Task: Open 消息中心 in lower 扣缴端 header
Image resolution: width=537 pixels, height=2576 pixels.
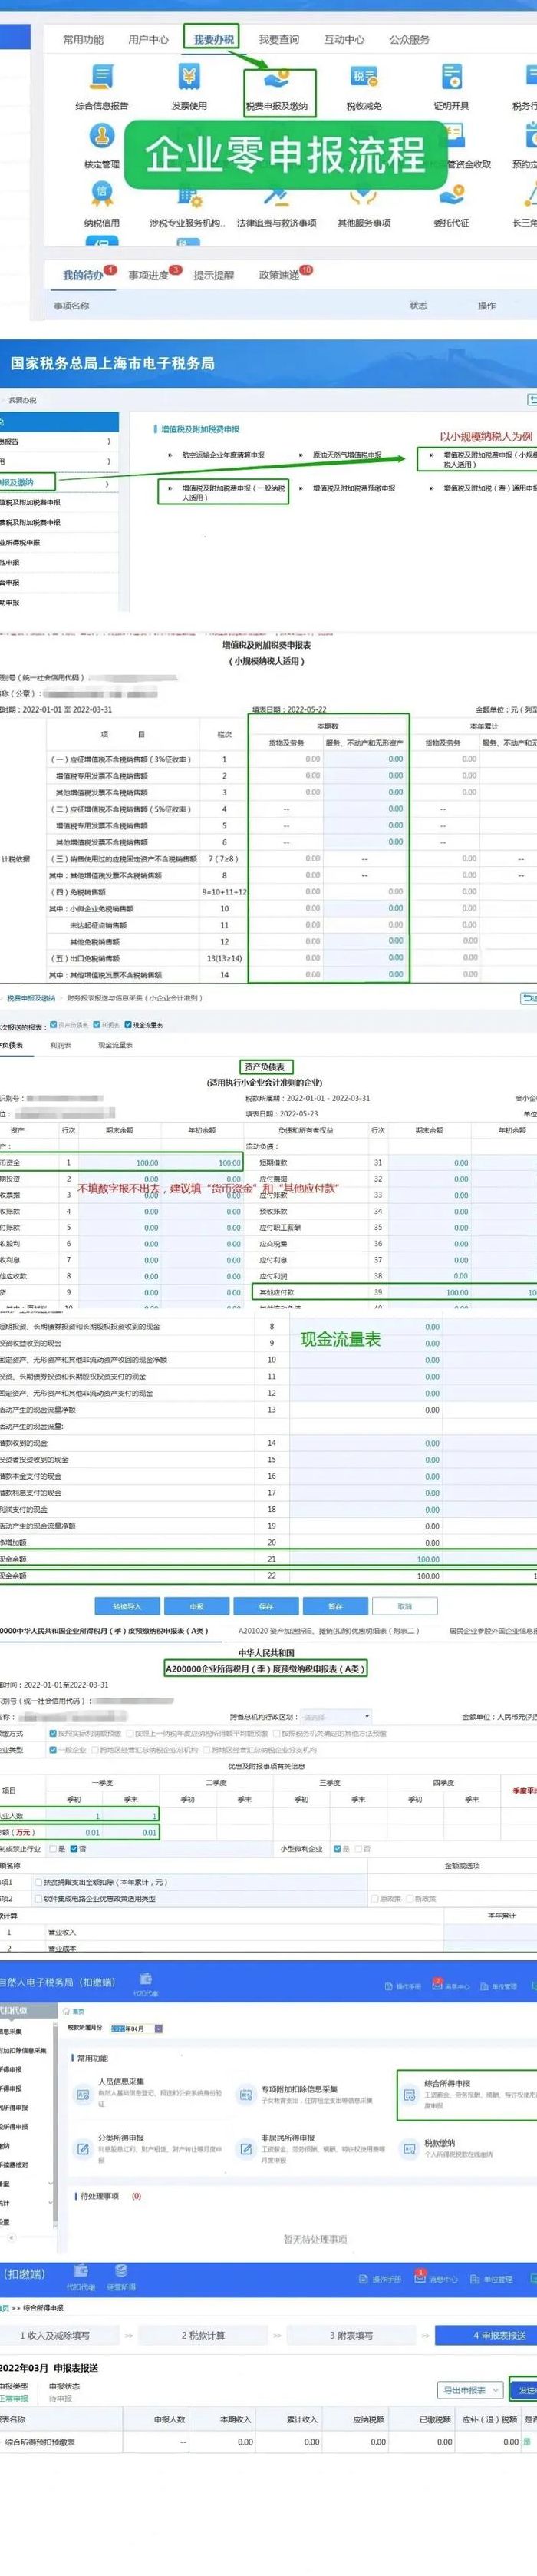Action: click(x=437, y=2278)
